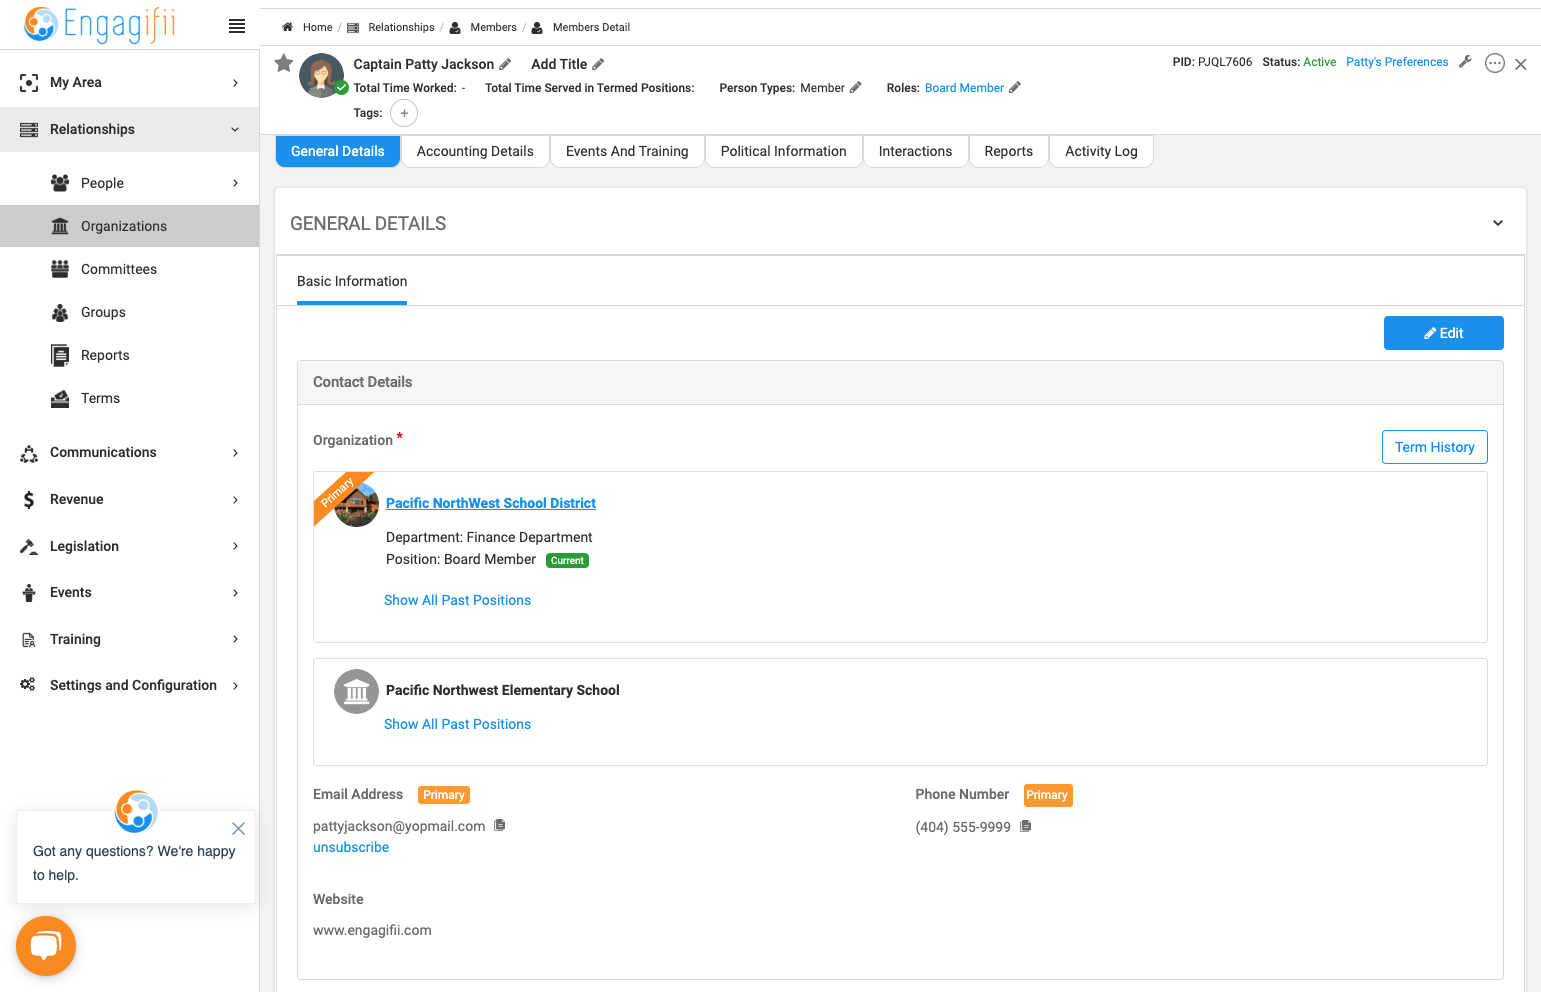Click the unsubscribe link

click(351, 847)
